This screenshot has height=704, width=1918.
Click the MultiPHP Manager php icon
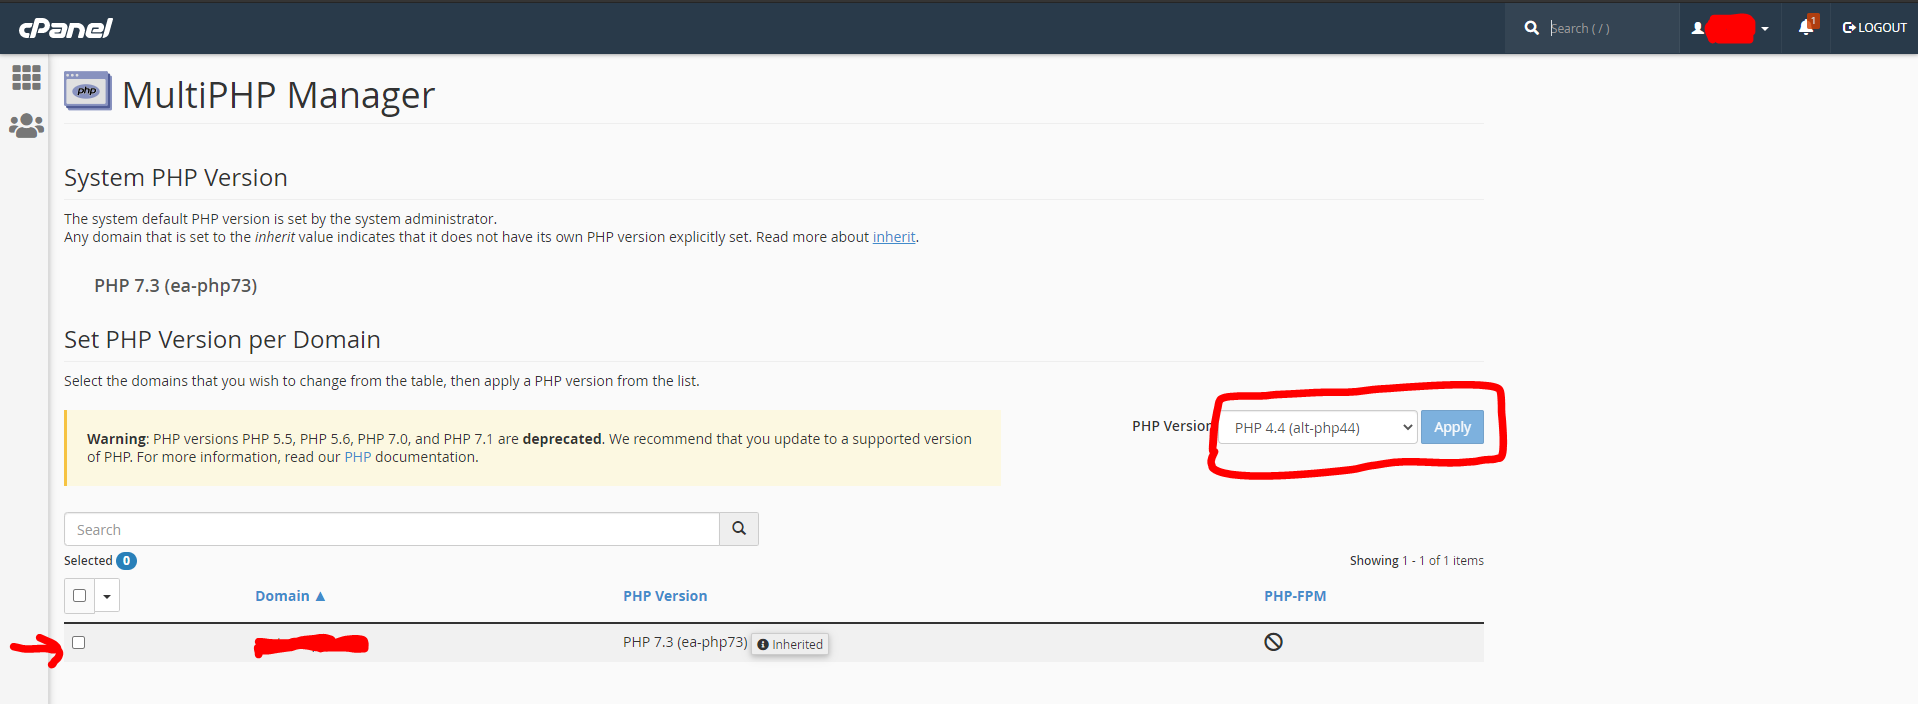[88, 91]
